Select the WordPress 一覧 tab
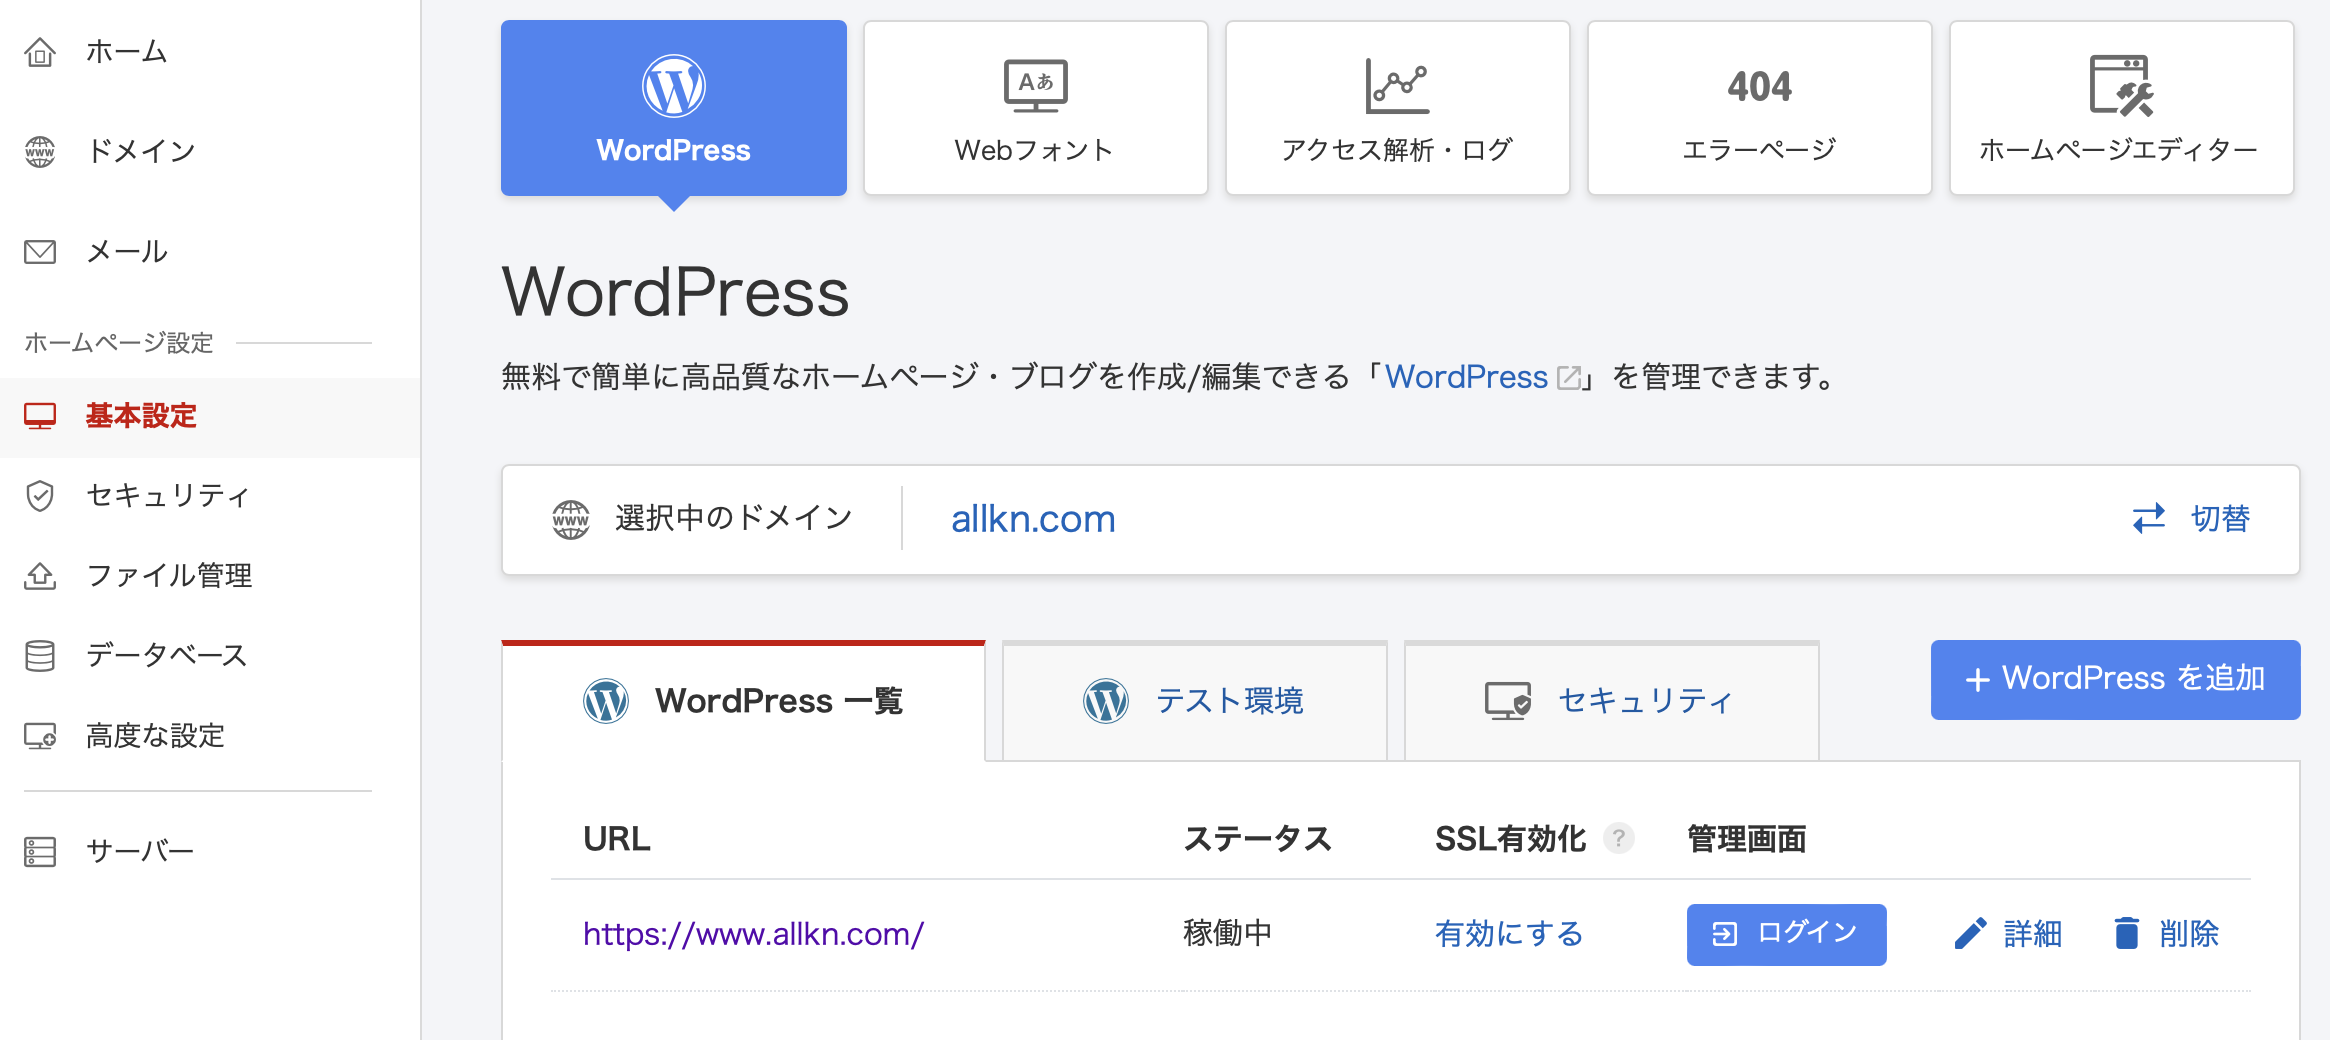Viewport: 2330px width, 1040px height. click(x=744, y=701)
